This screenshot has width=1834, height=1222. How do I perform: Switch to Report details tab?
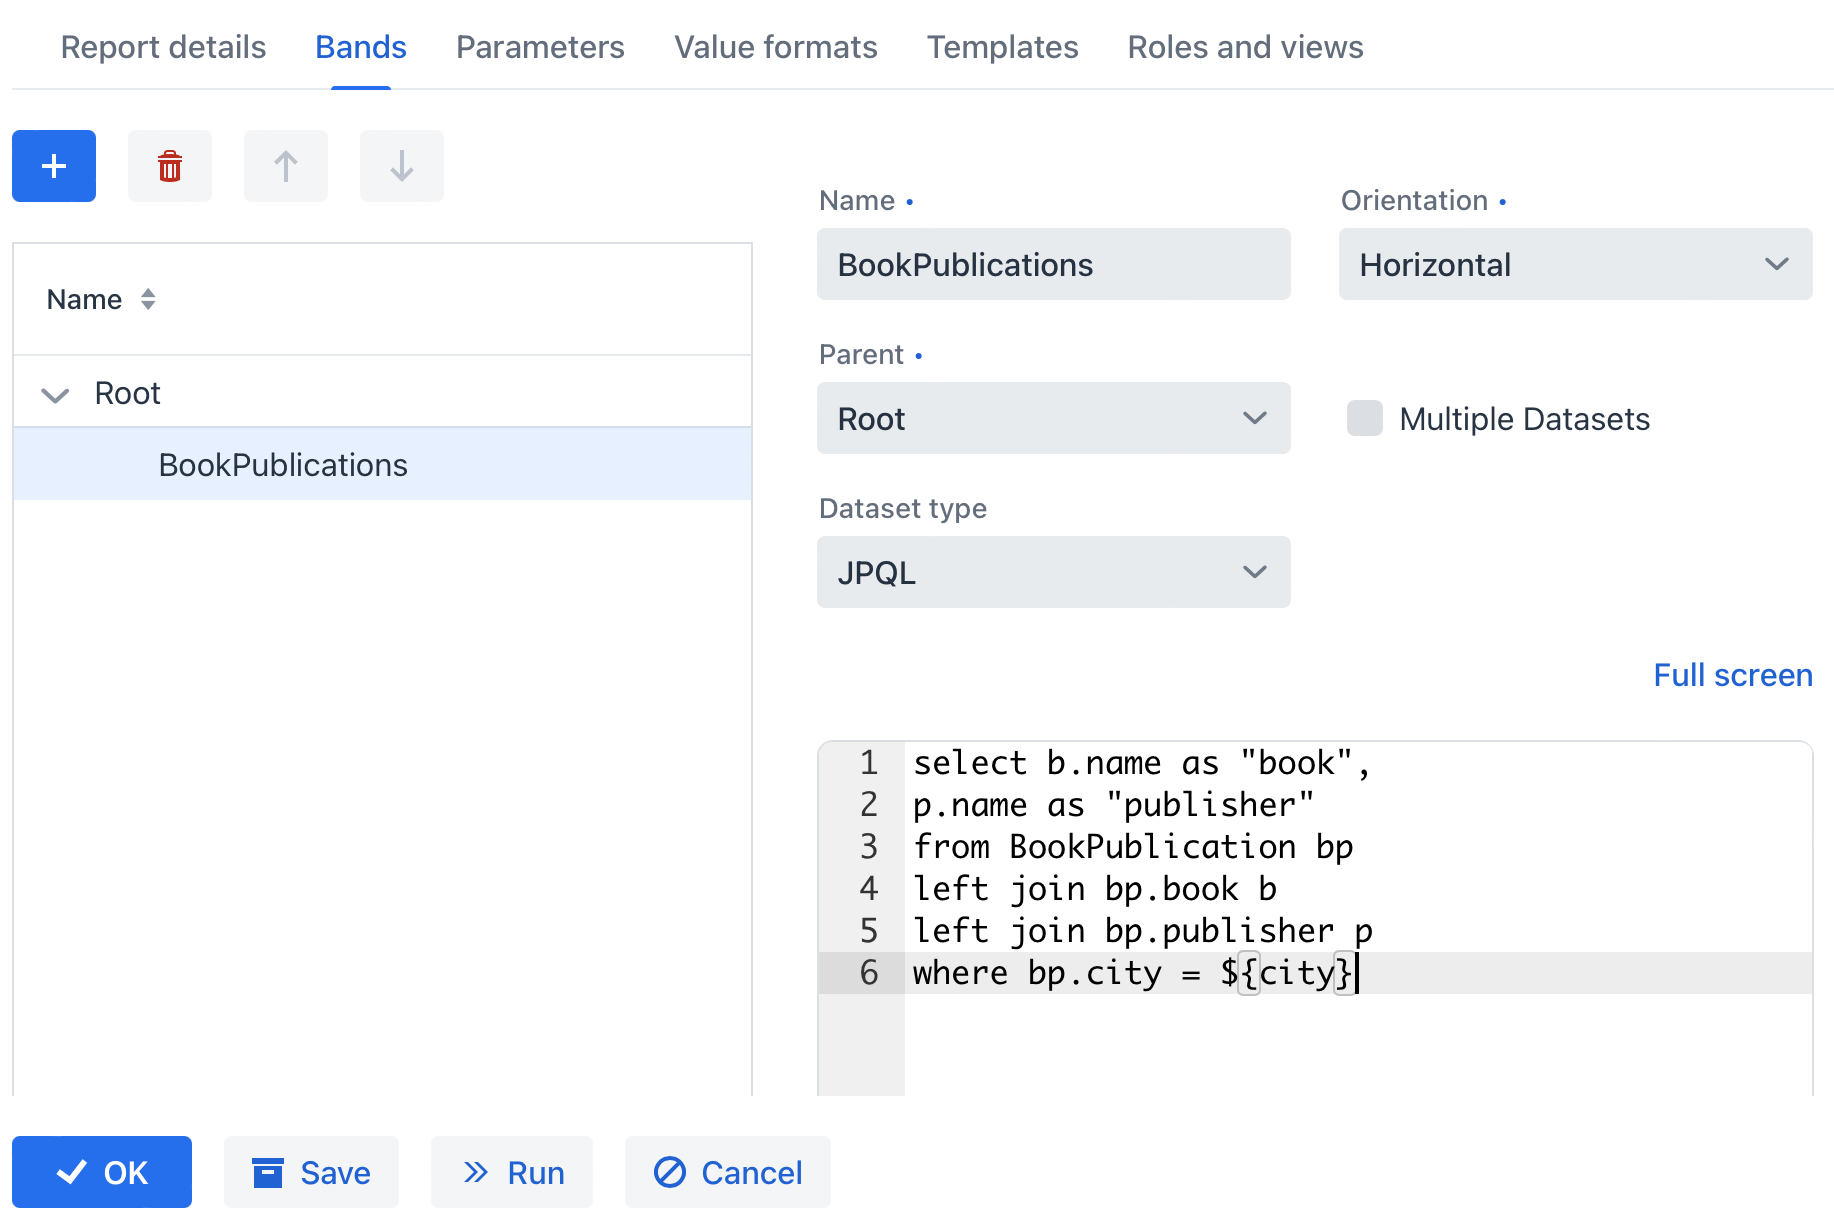163,47
